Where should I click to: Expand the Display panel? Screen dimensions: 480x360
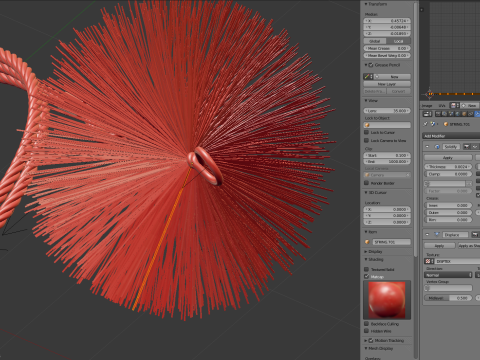tap(366, 252)
